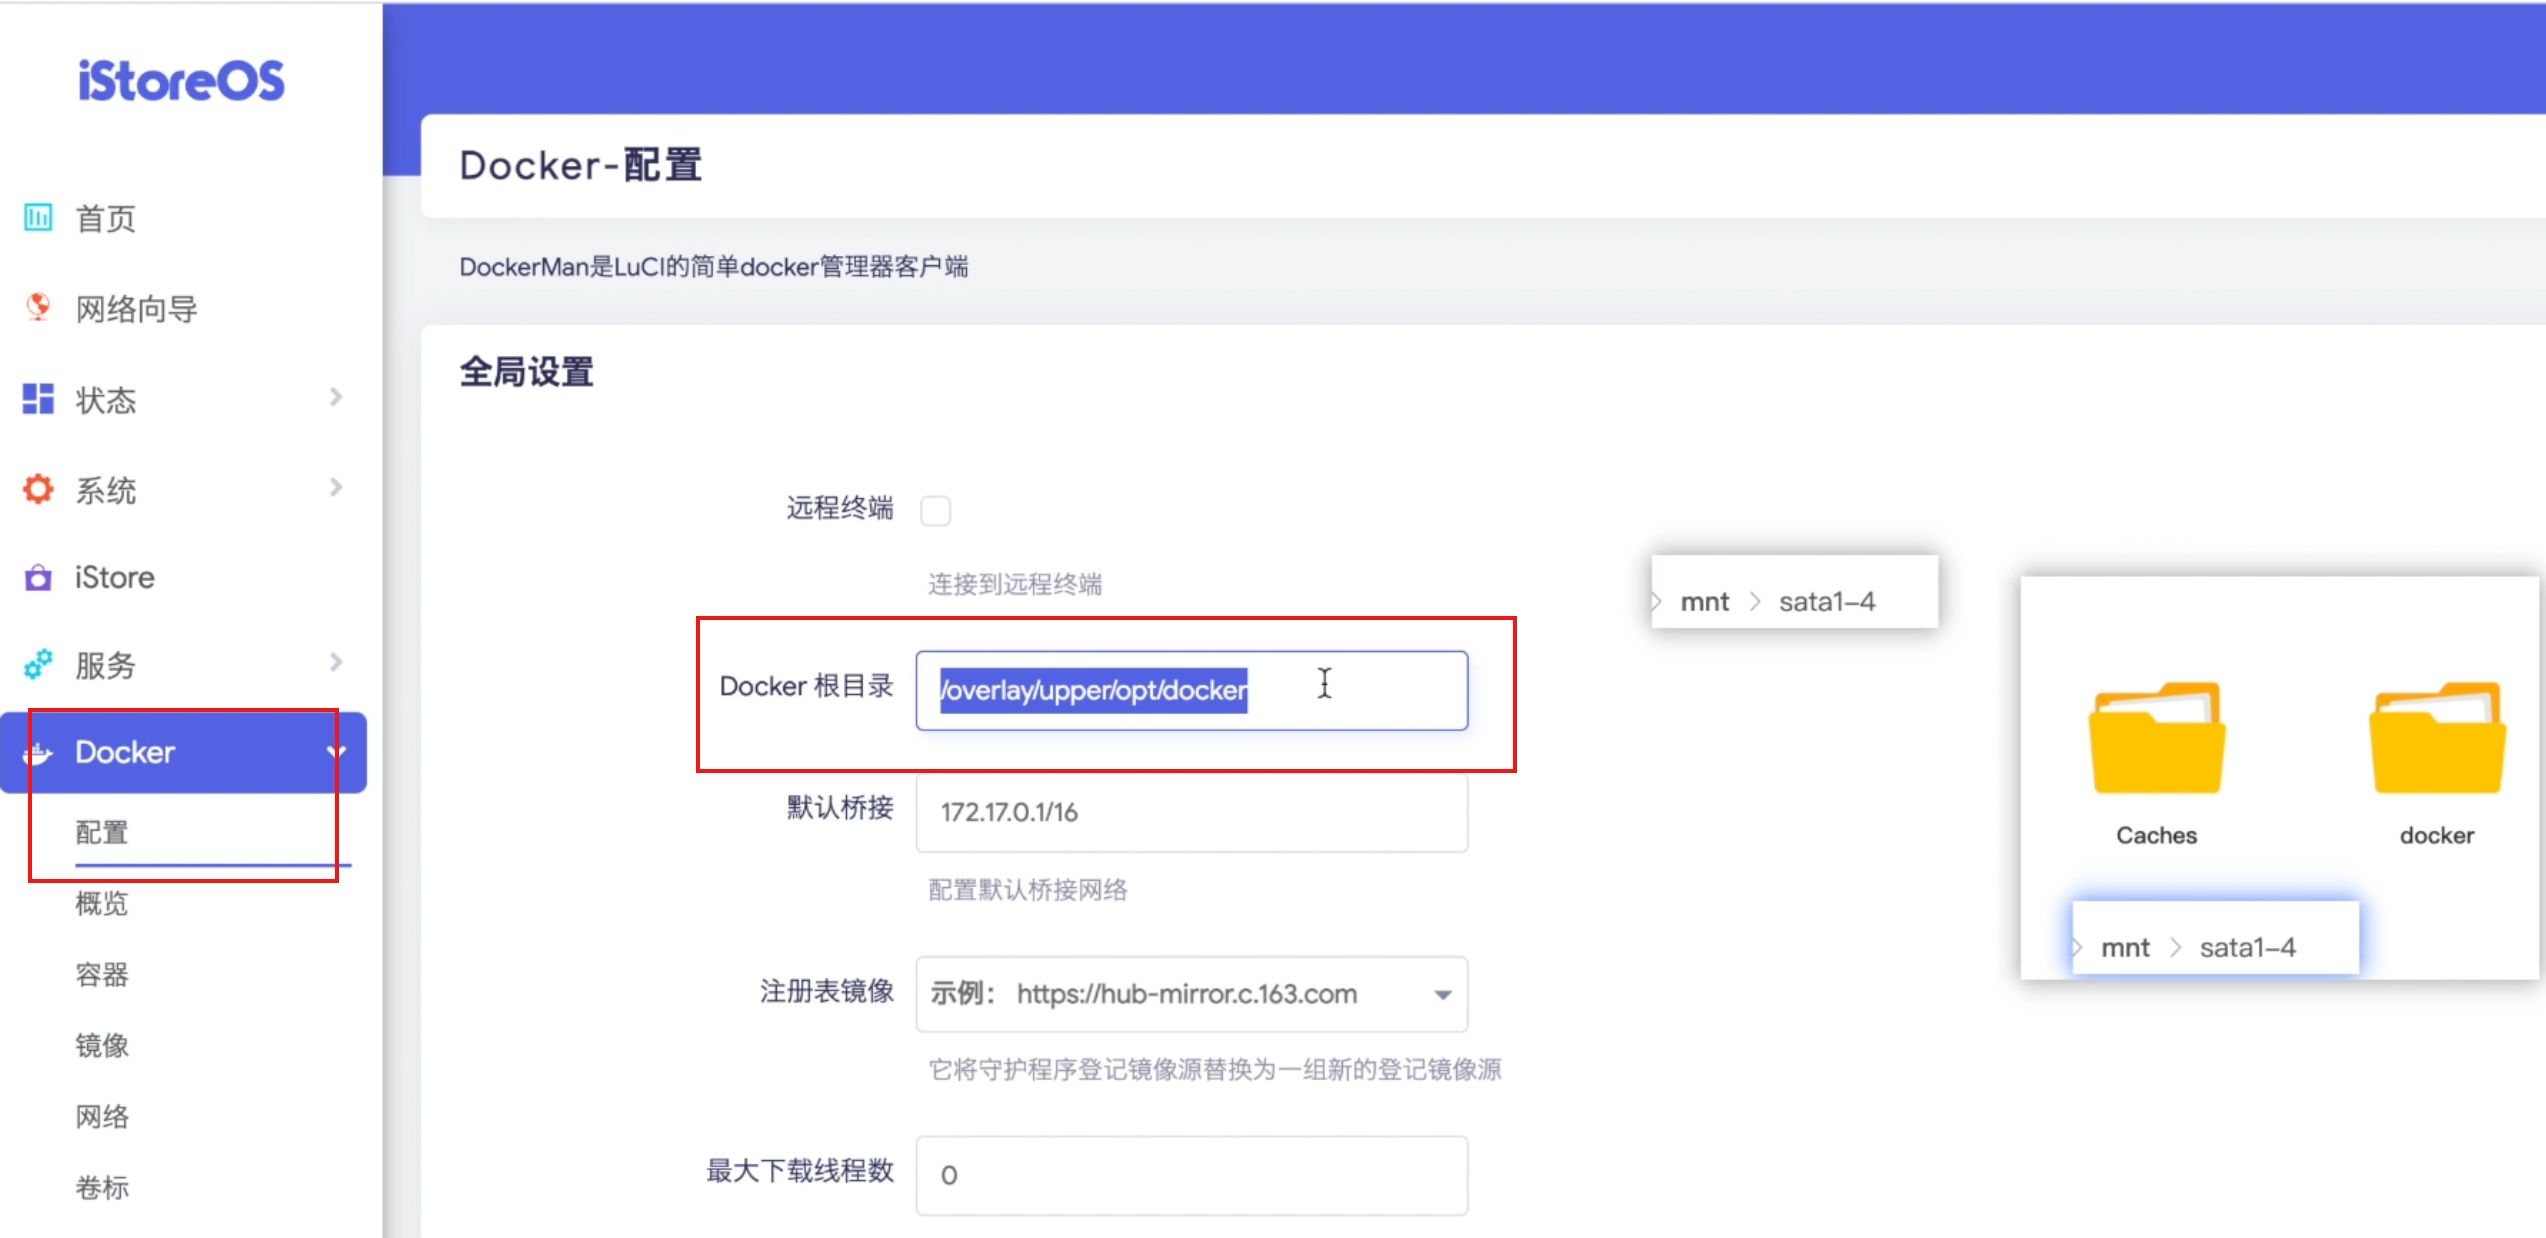2546x1238 pixels.
Task: Click the DockerMan description text
Action: click(x=714, y=267)
